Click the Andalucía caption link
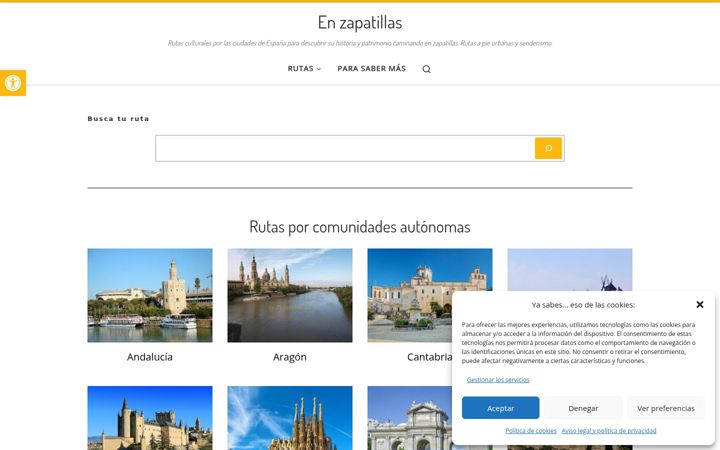 tap(150, 357)
